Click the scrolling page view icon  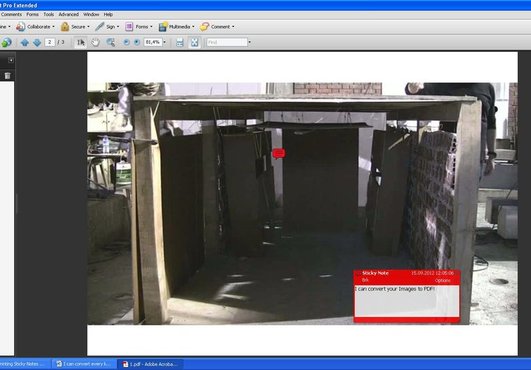click(180, 42)
